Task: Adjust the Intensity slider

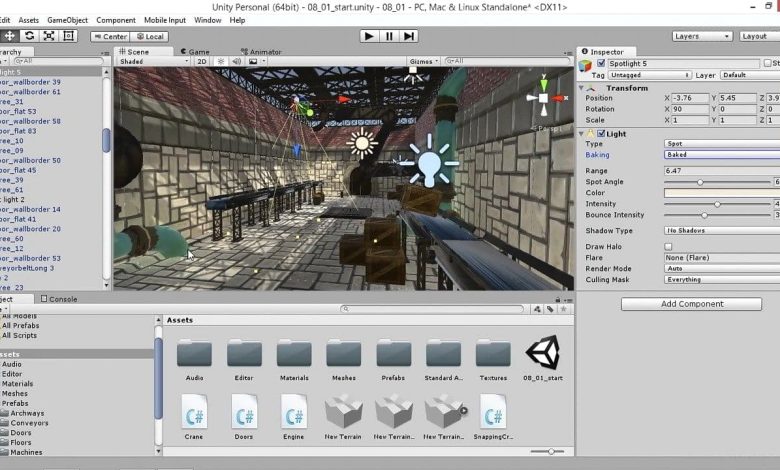Action: [717, 204]
